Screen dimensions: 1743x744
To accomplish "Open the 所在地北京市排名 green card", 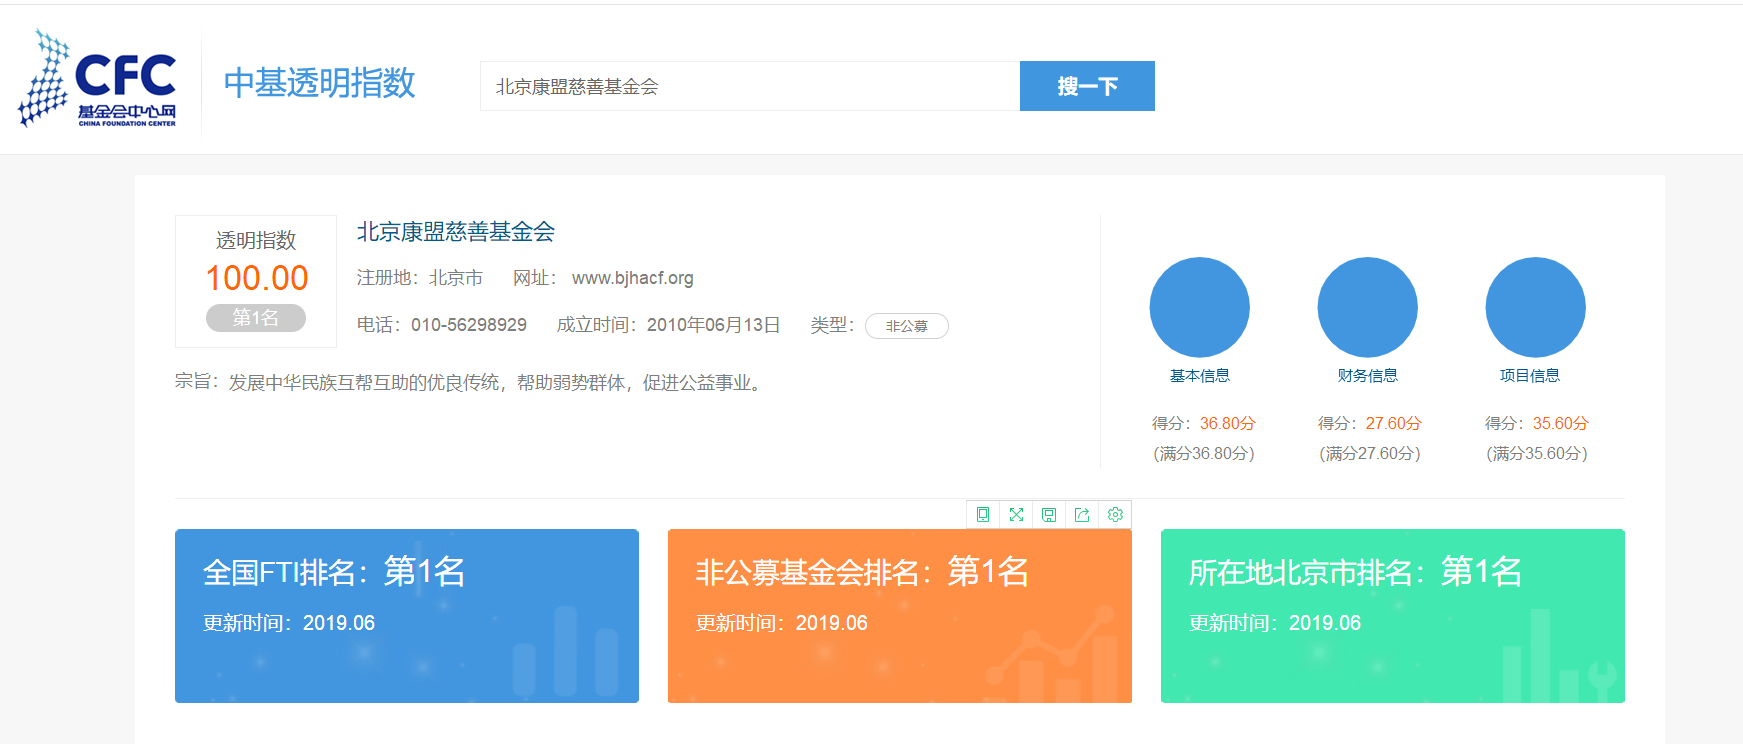I will click(x=1393, y=616).
